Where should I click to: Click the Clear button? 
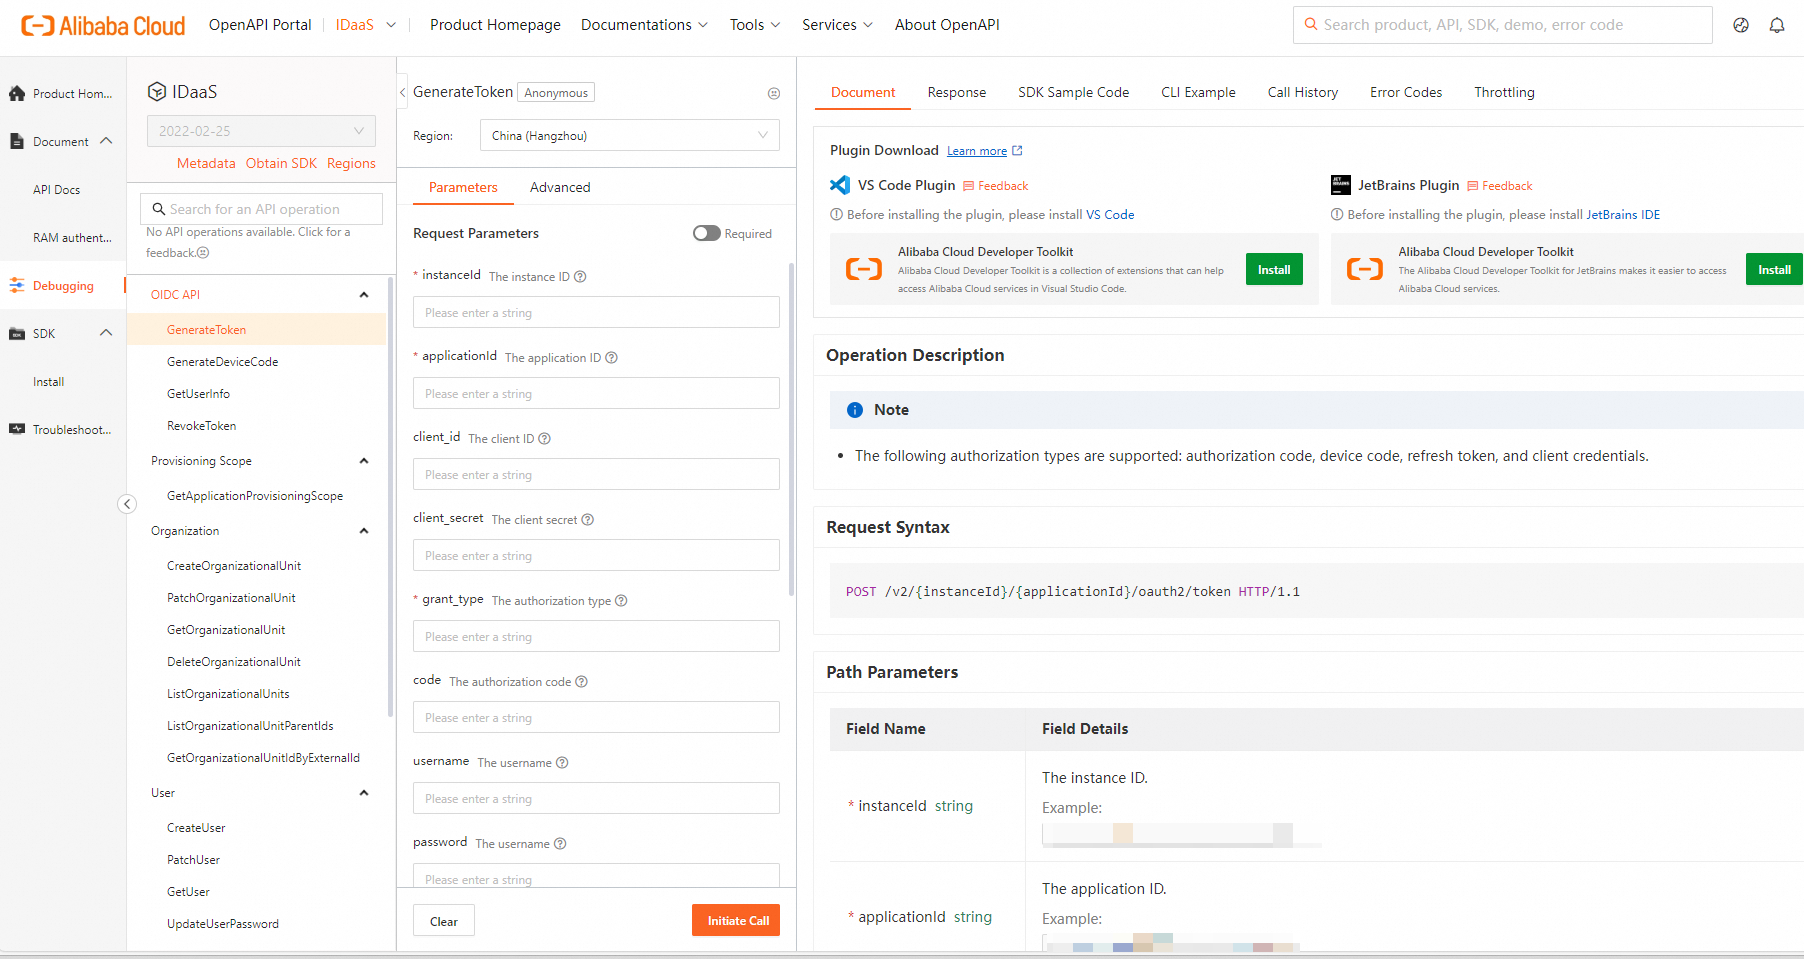[444, 920]
